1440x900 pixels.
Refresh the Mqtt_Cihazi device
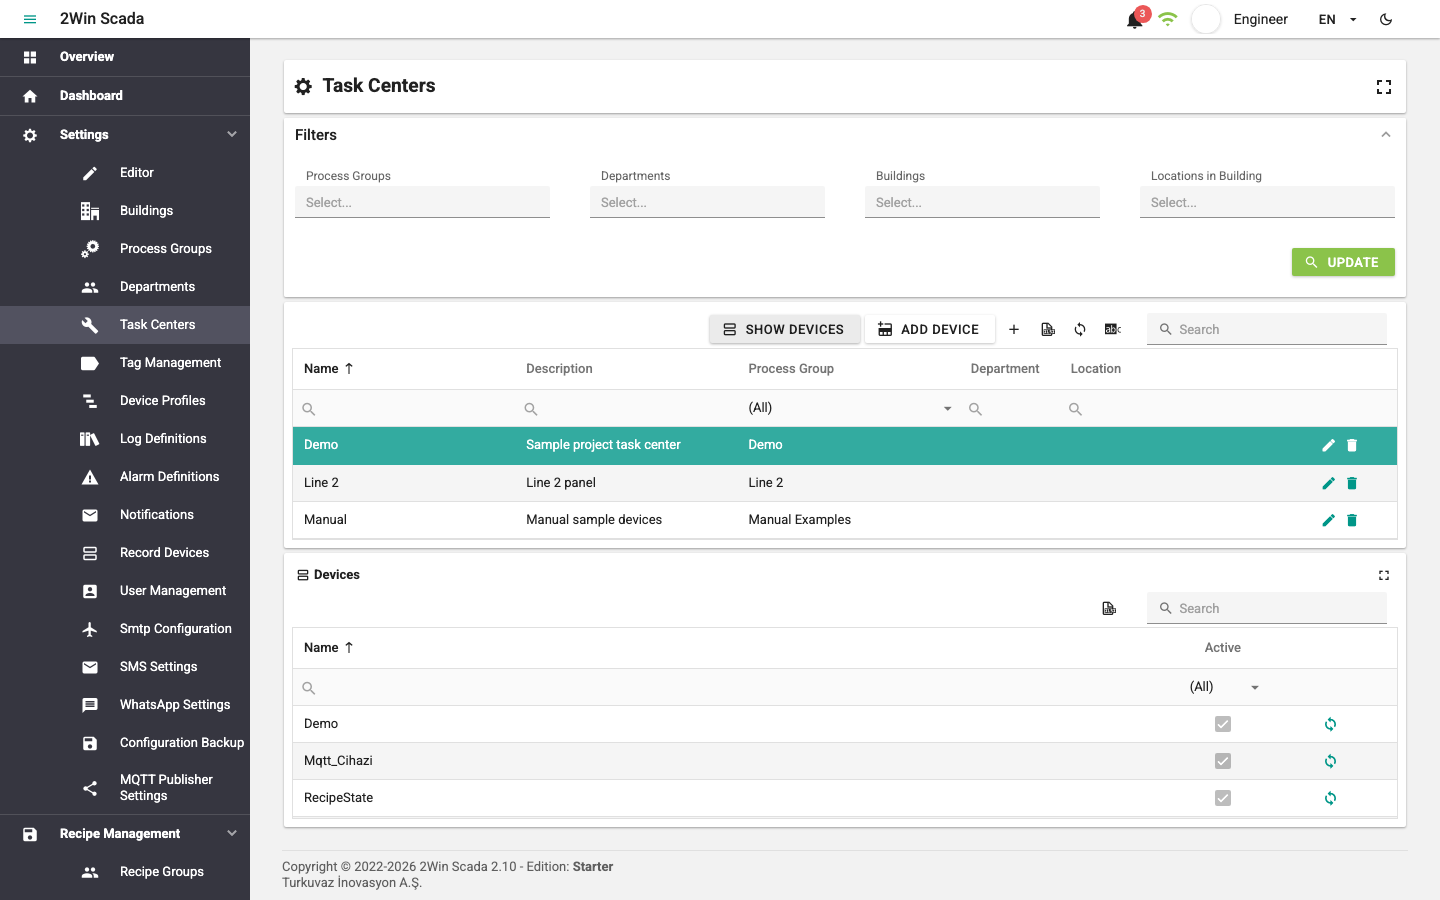(1330, 761)
